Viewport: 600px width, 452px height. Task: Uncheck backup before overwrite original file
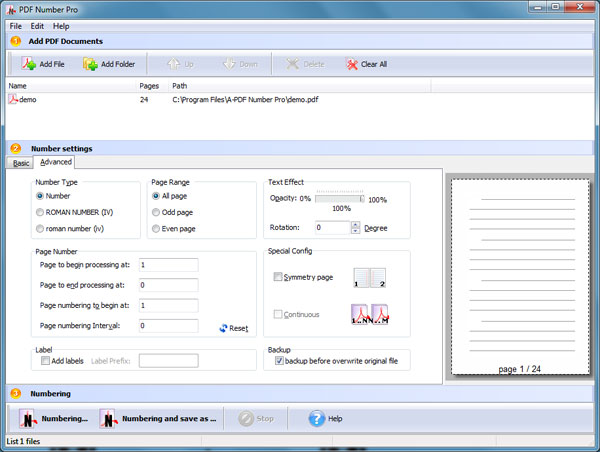tap(279, 361)
